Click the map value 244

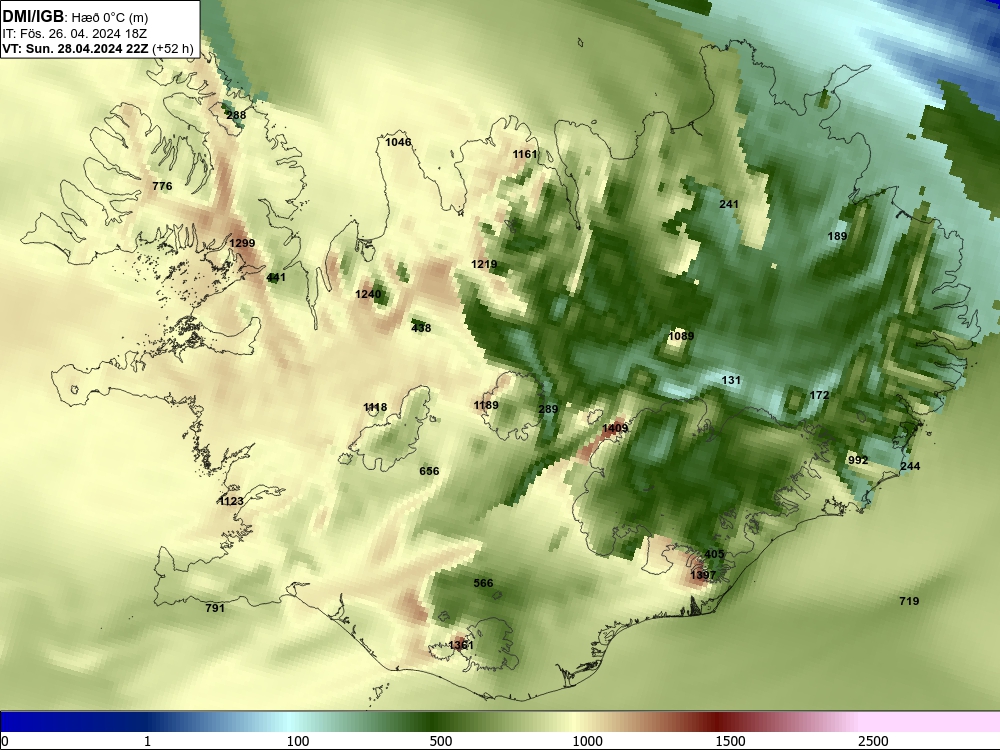pyautogui.click(x=910, y=466)
